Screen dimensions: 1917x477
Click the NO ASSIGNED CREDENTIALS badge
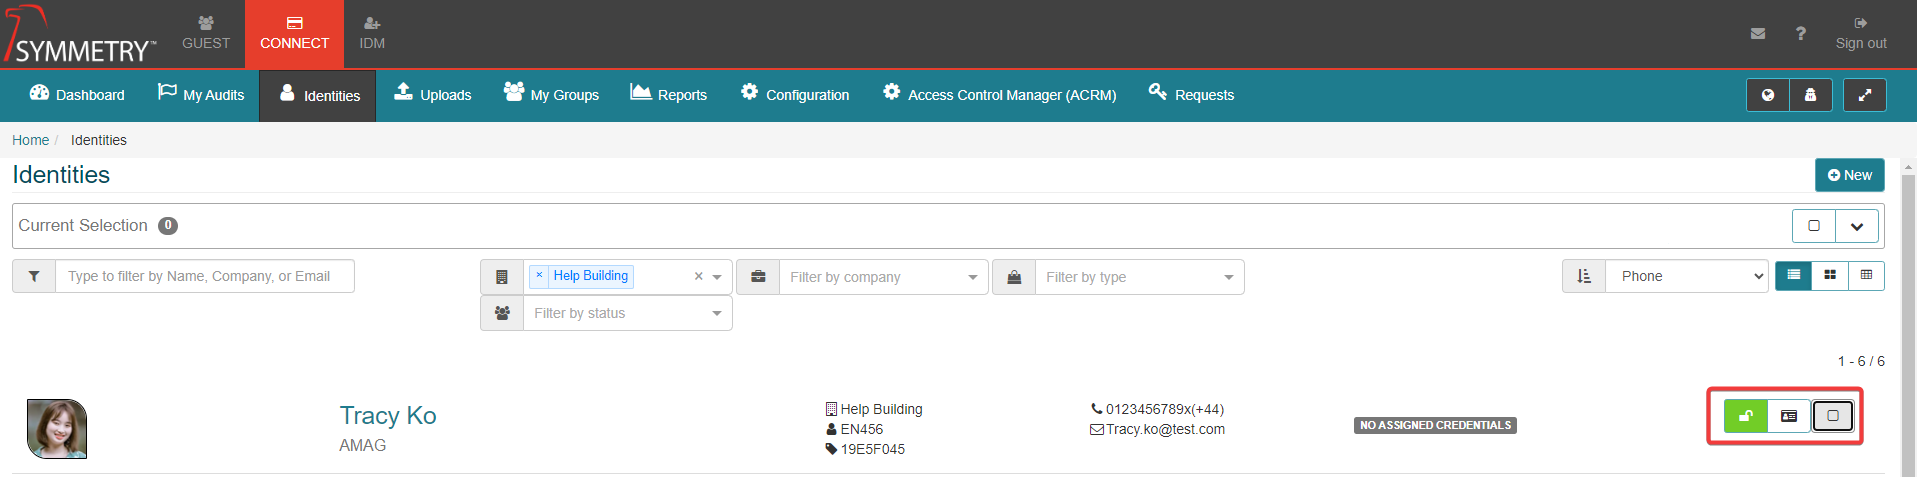1435,425
